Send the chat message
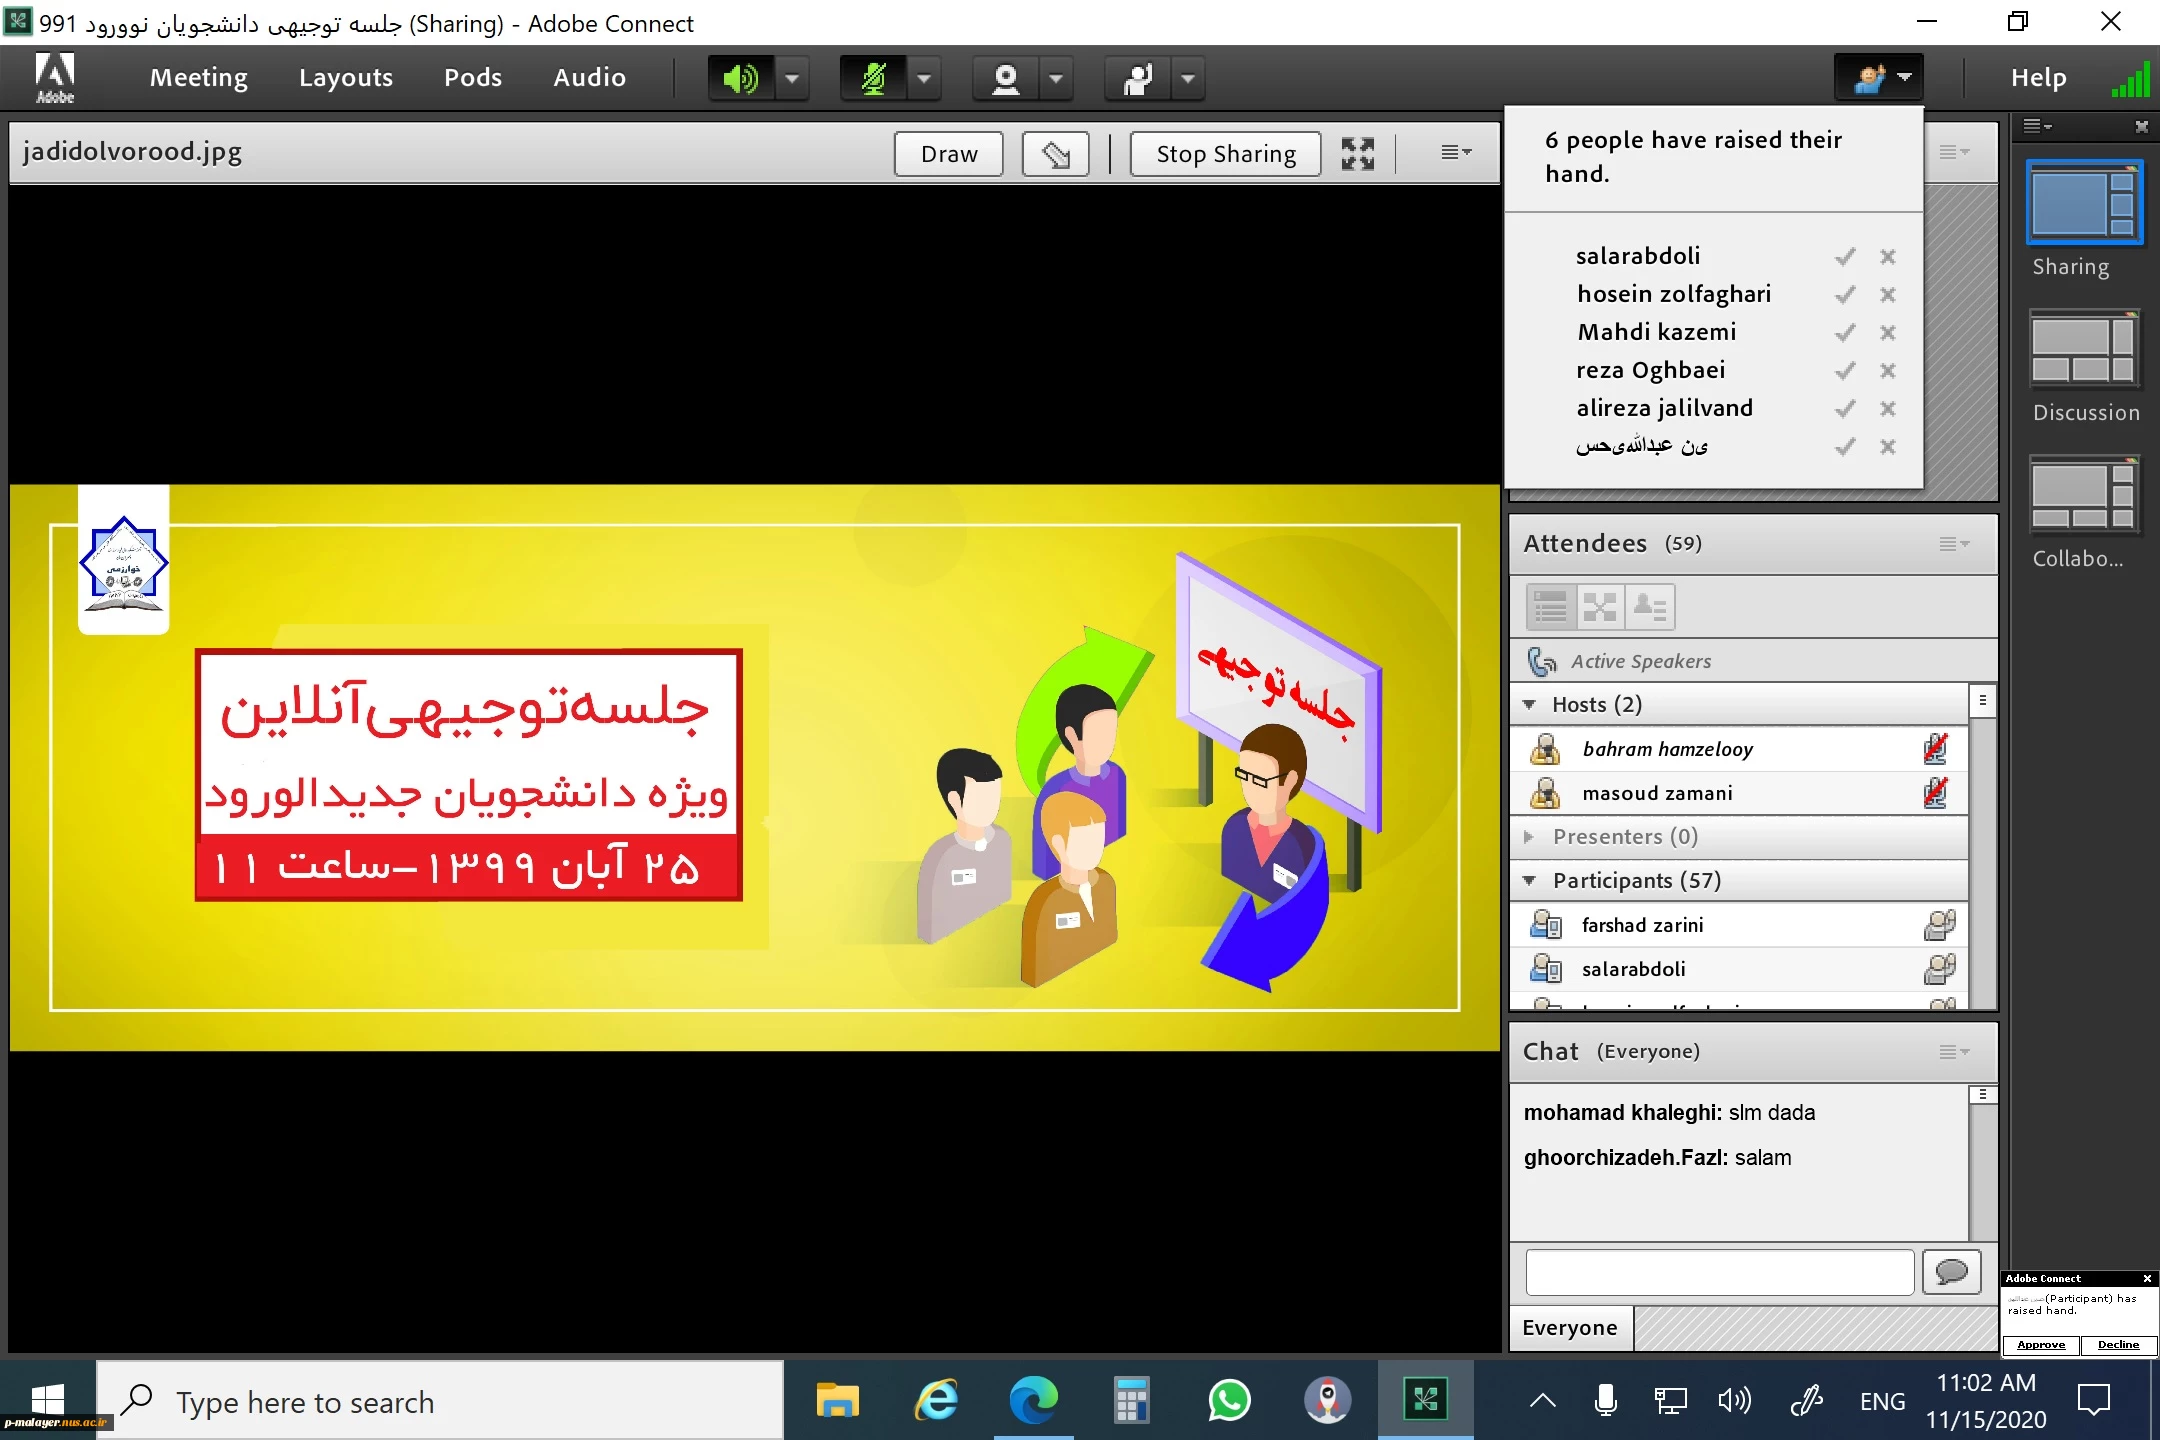The image size is (2160, 1440). pos(1952,1272)
